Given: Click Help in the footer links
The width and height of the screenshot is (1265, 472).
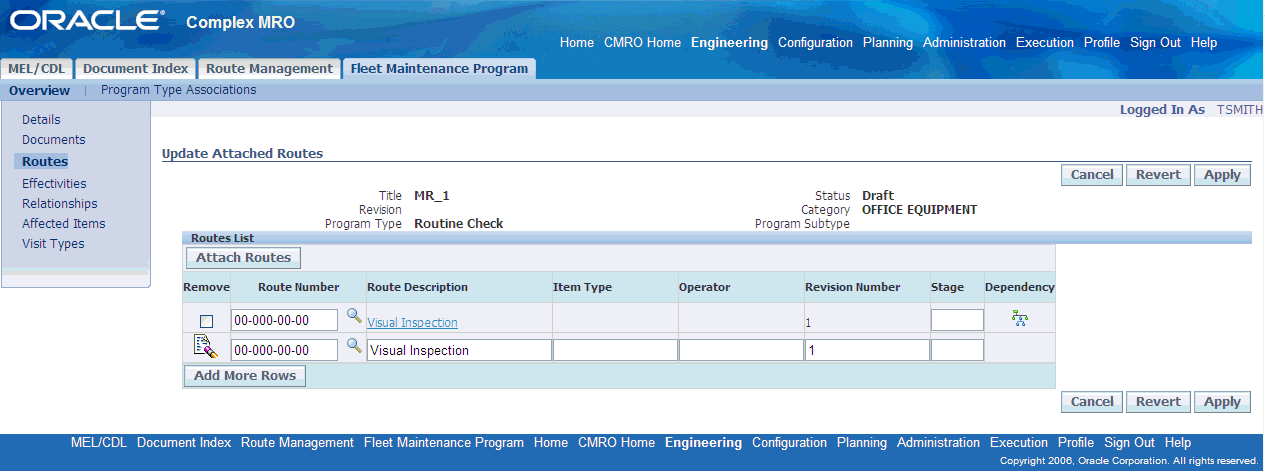Looking at the screenshot, I should (1178, 443).
